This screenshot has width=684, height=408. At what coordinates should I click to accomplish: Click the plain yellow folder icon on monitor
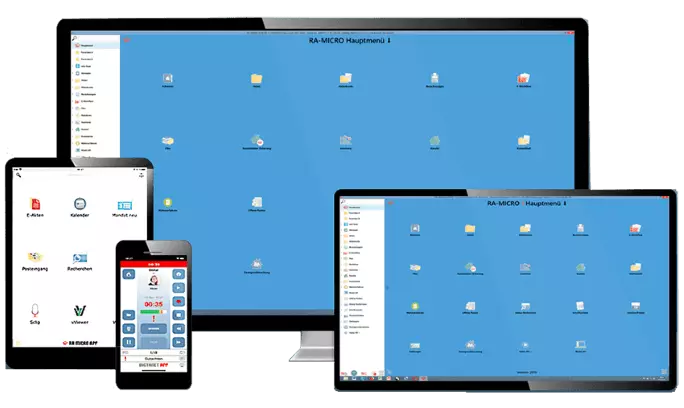coord(256,79)
